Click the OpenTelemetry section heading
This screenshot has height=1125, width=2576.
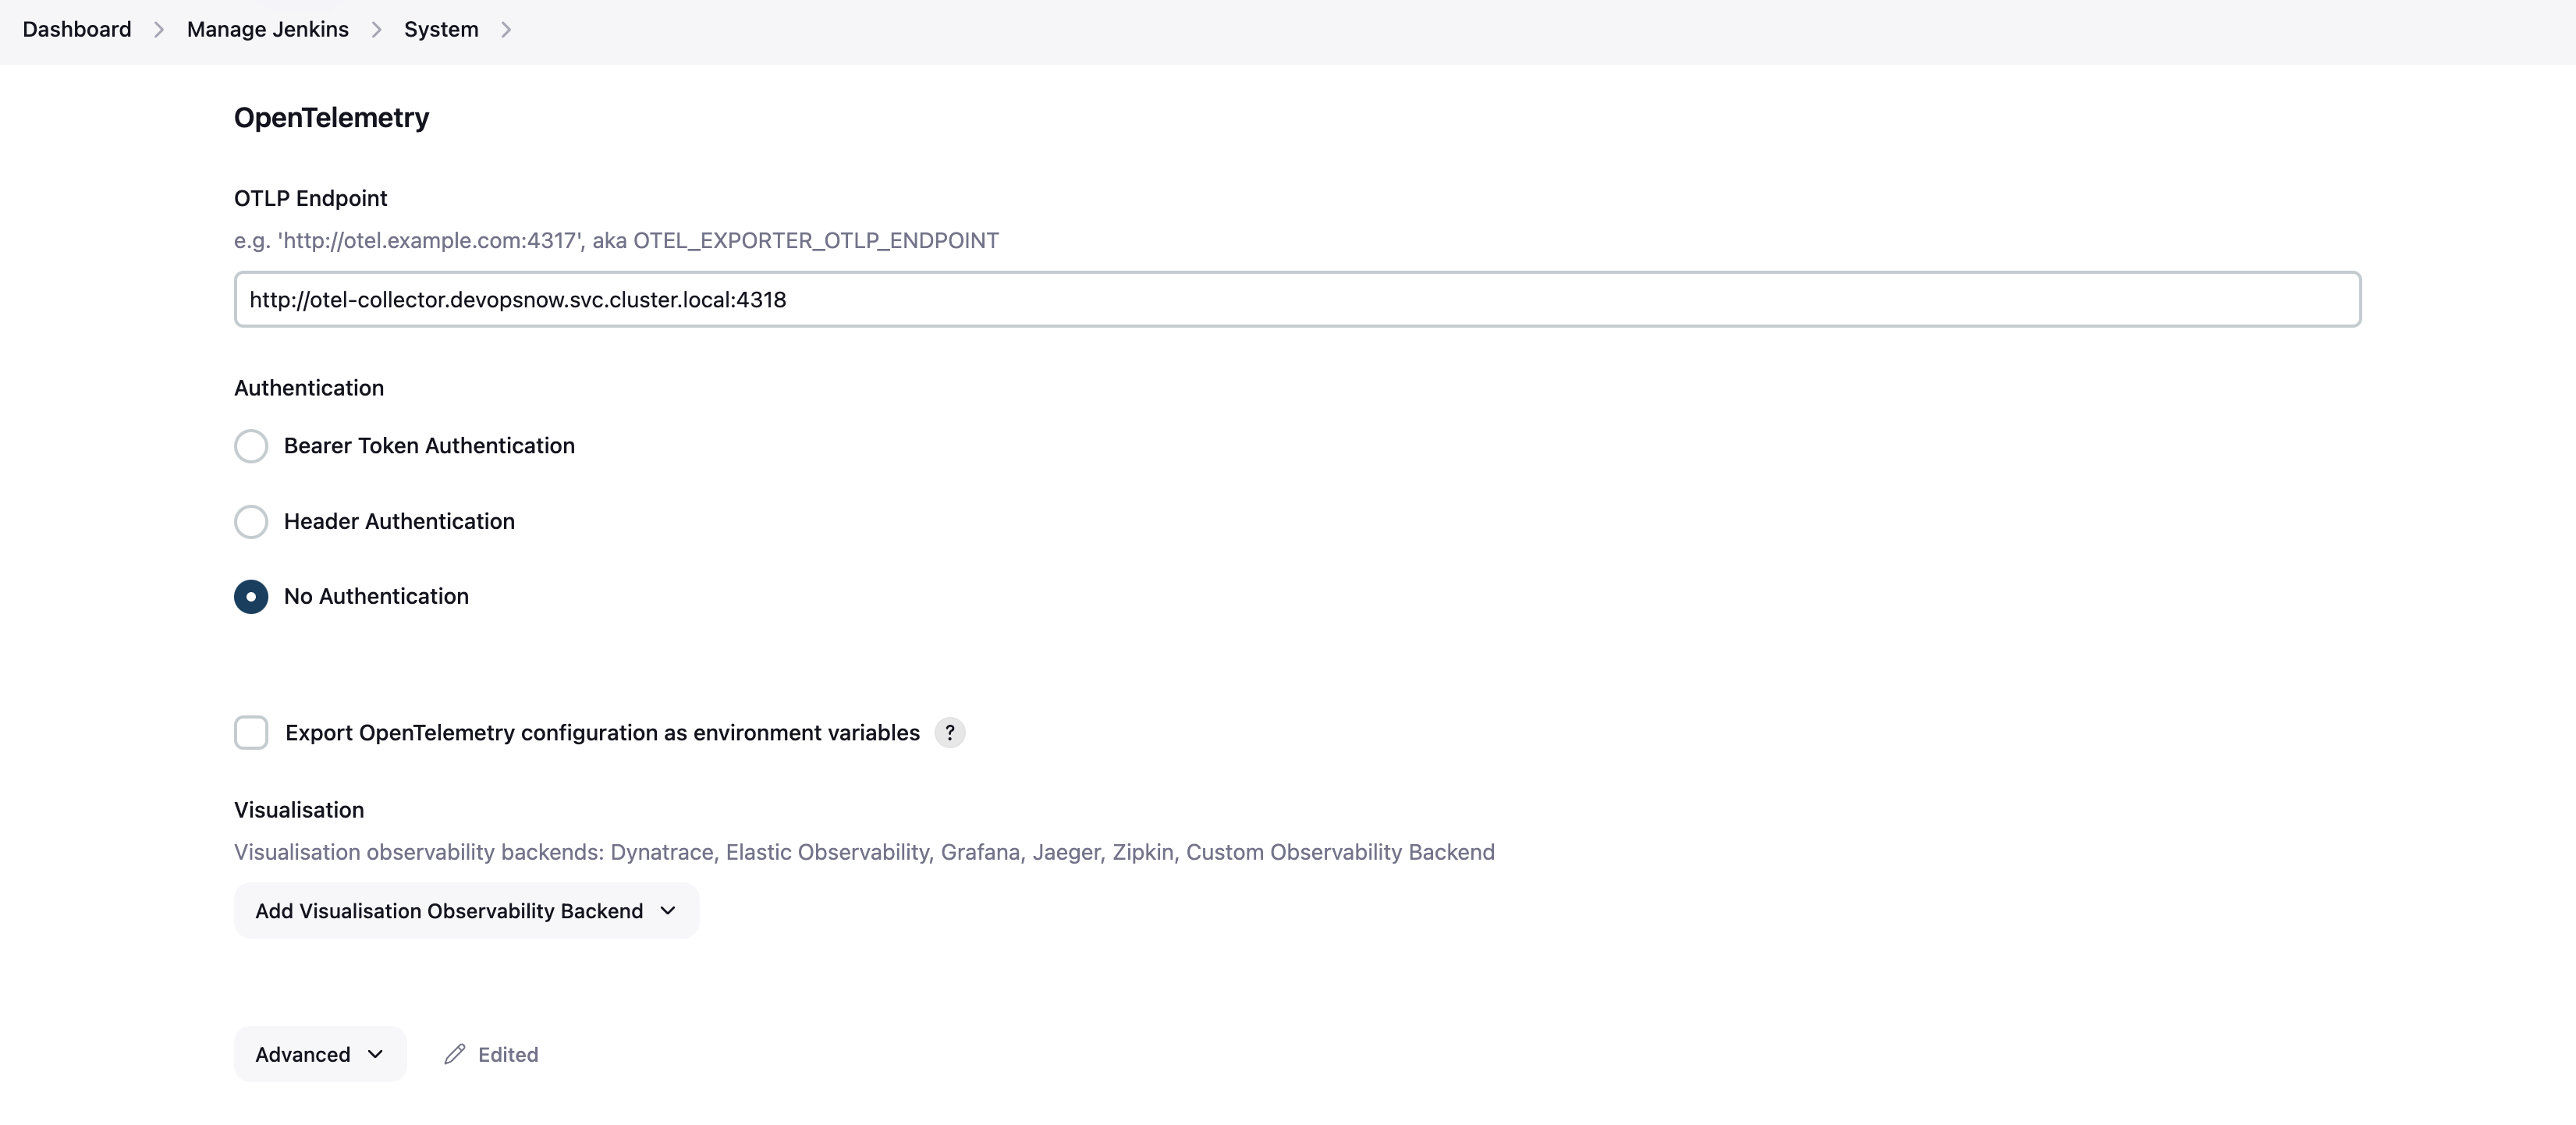pyautogui.click(x=331, y=118)
